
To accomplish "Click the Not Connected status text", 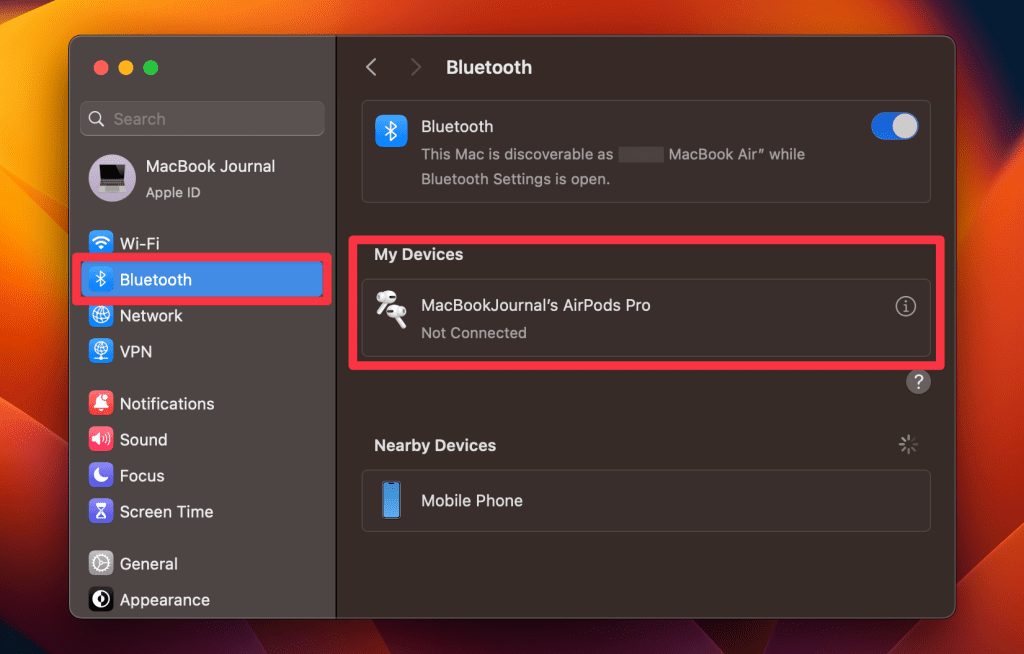I will tap(473, 333).
